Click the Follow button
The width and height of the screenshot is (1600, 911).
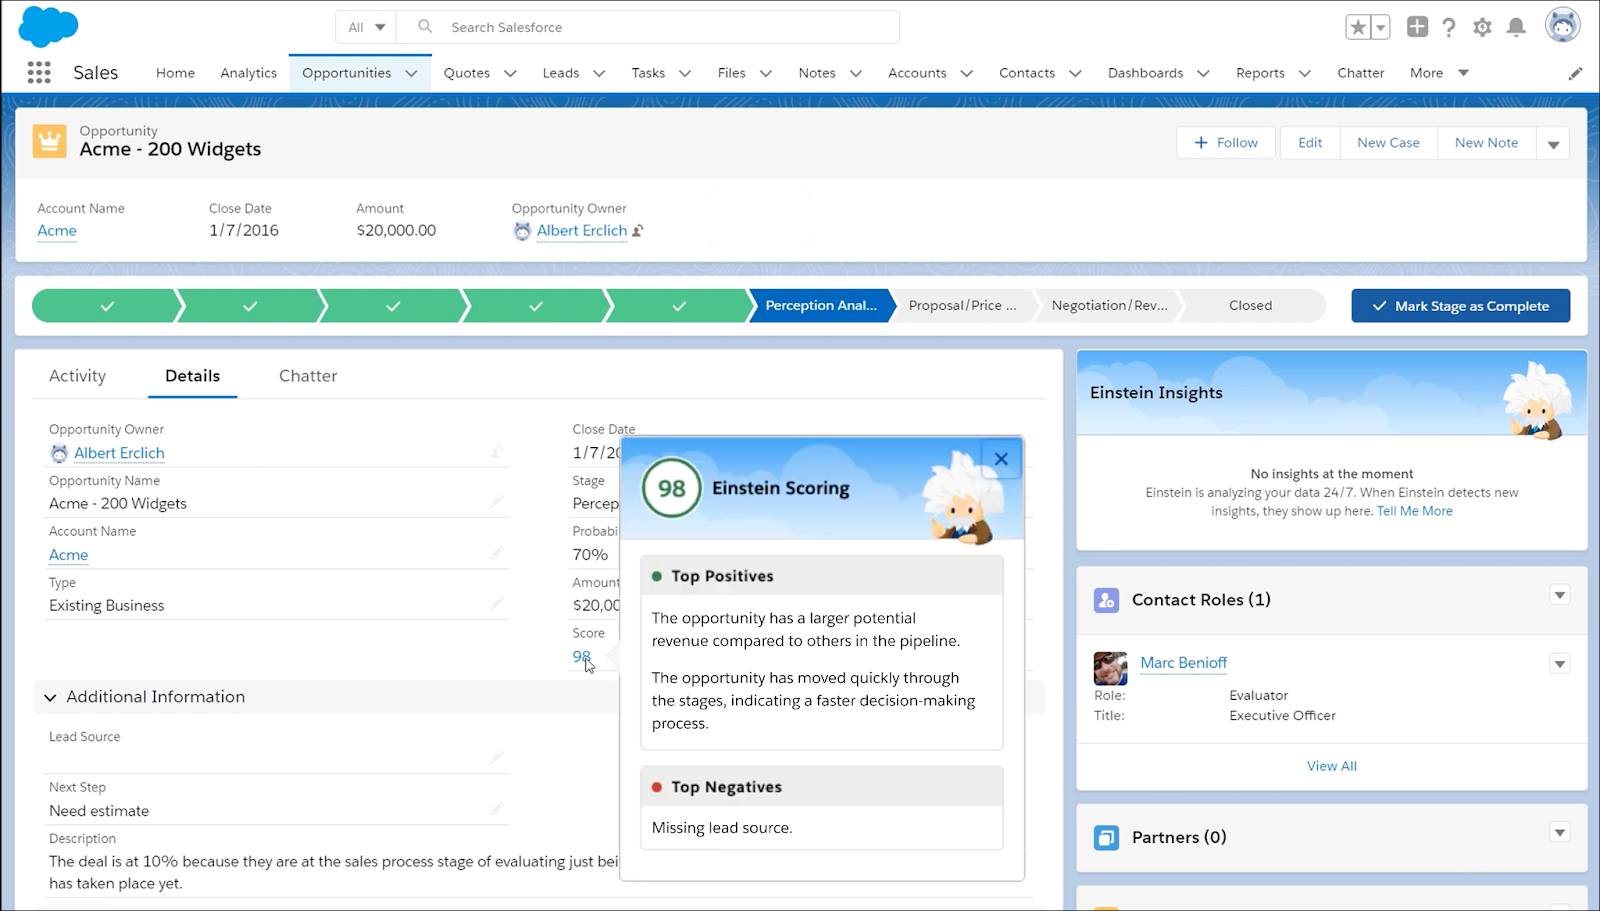tap(1226, 143)
